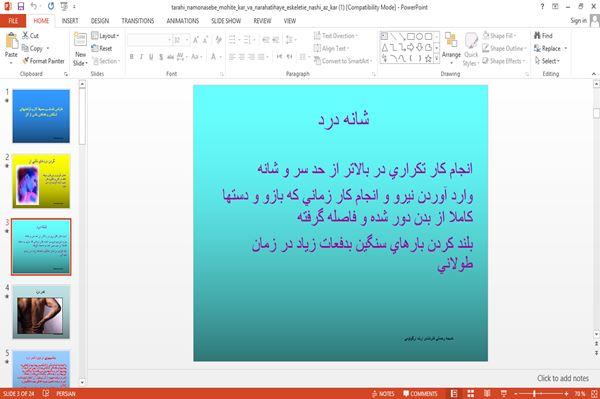600x399 pixels.
Task: Switch to the INSERT tab
Action: click(70, 21)
